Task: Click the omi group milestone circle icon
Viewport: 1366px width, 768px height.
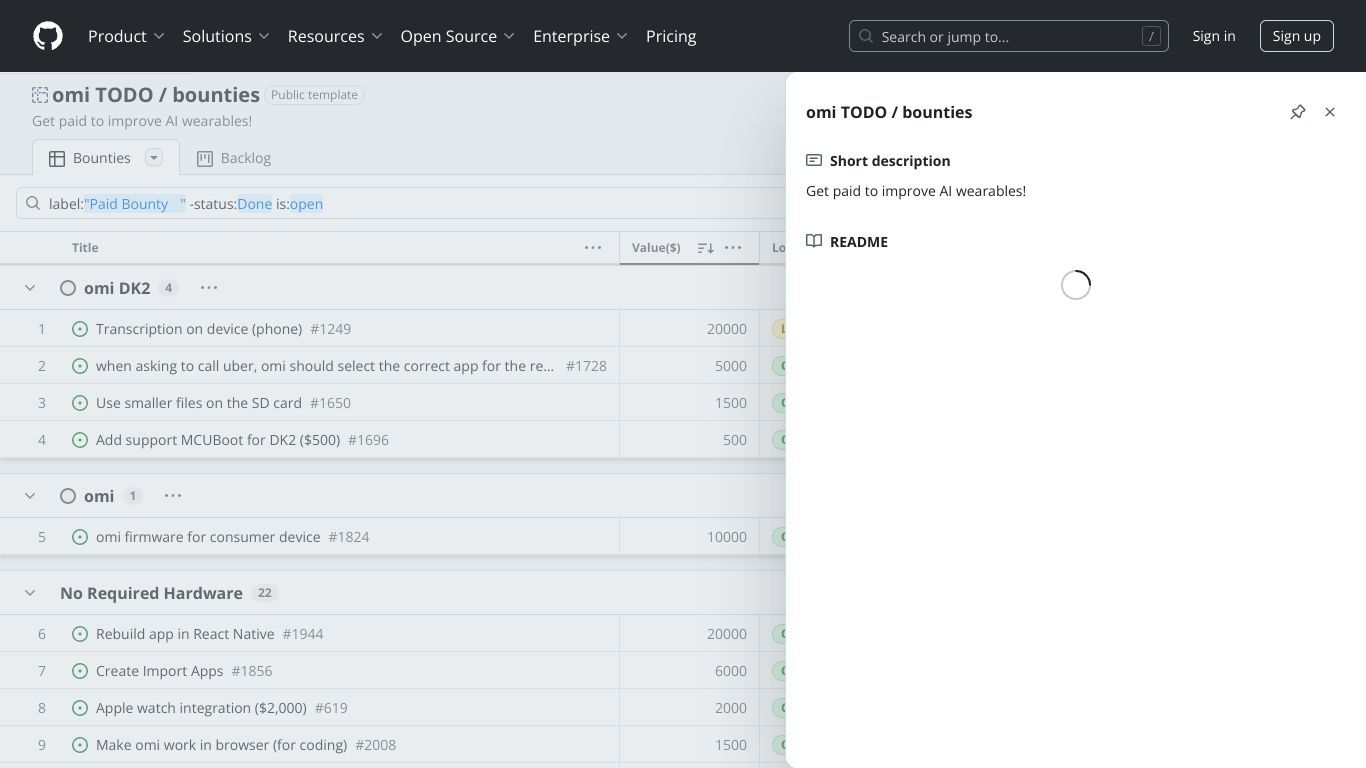Action: pyautogui.click(x=68, y=496)
